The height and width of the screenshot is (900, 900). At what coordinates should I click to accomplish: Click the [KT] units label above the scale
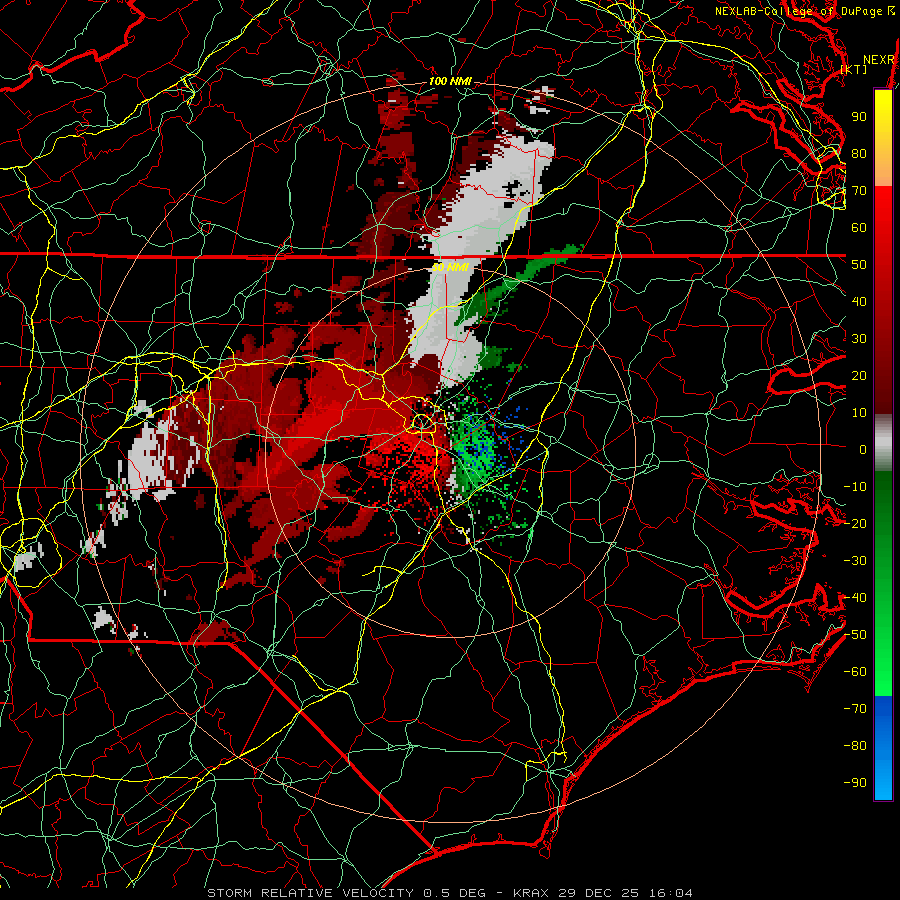pos(854,69)
